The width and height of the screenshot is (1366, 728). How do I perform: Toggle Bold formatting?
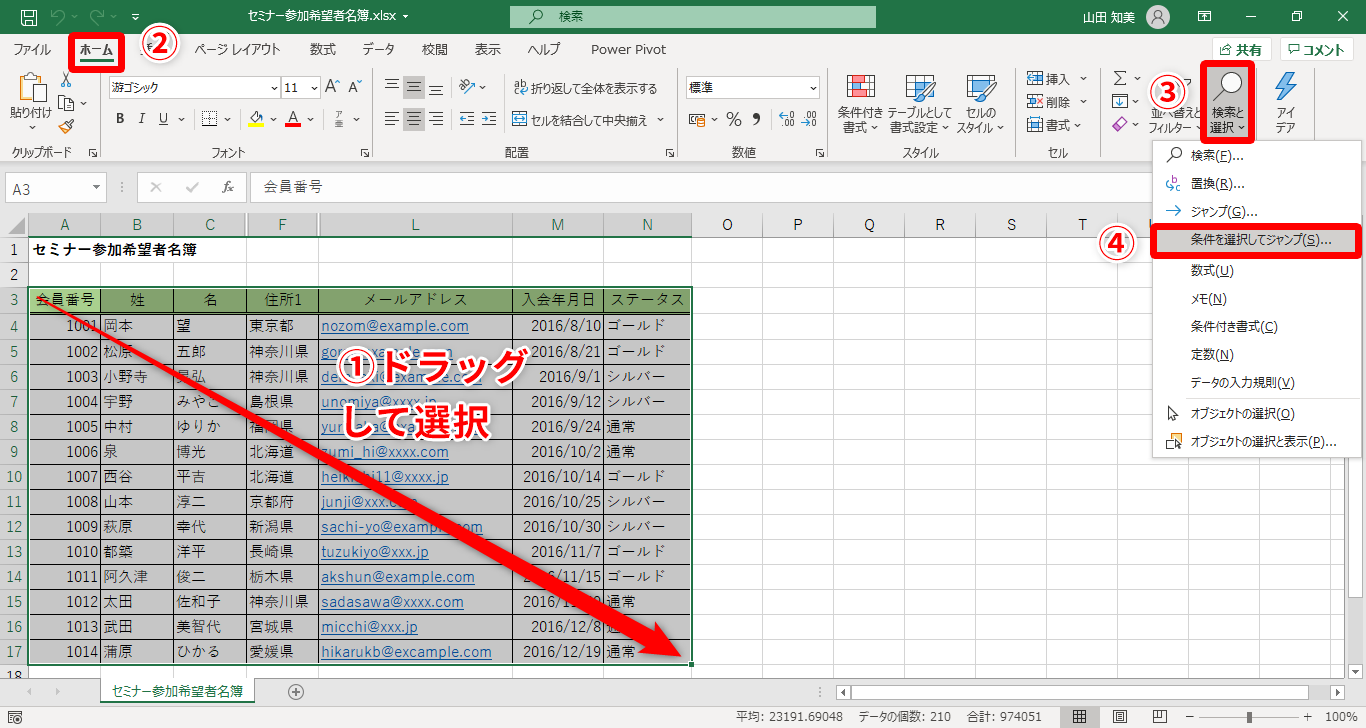[119, 119]
